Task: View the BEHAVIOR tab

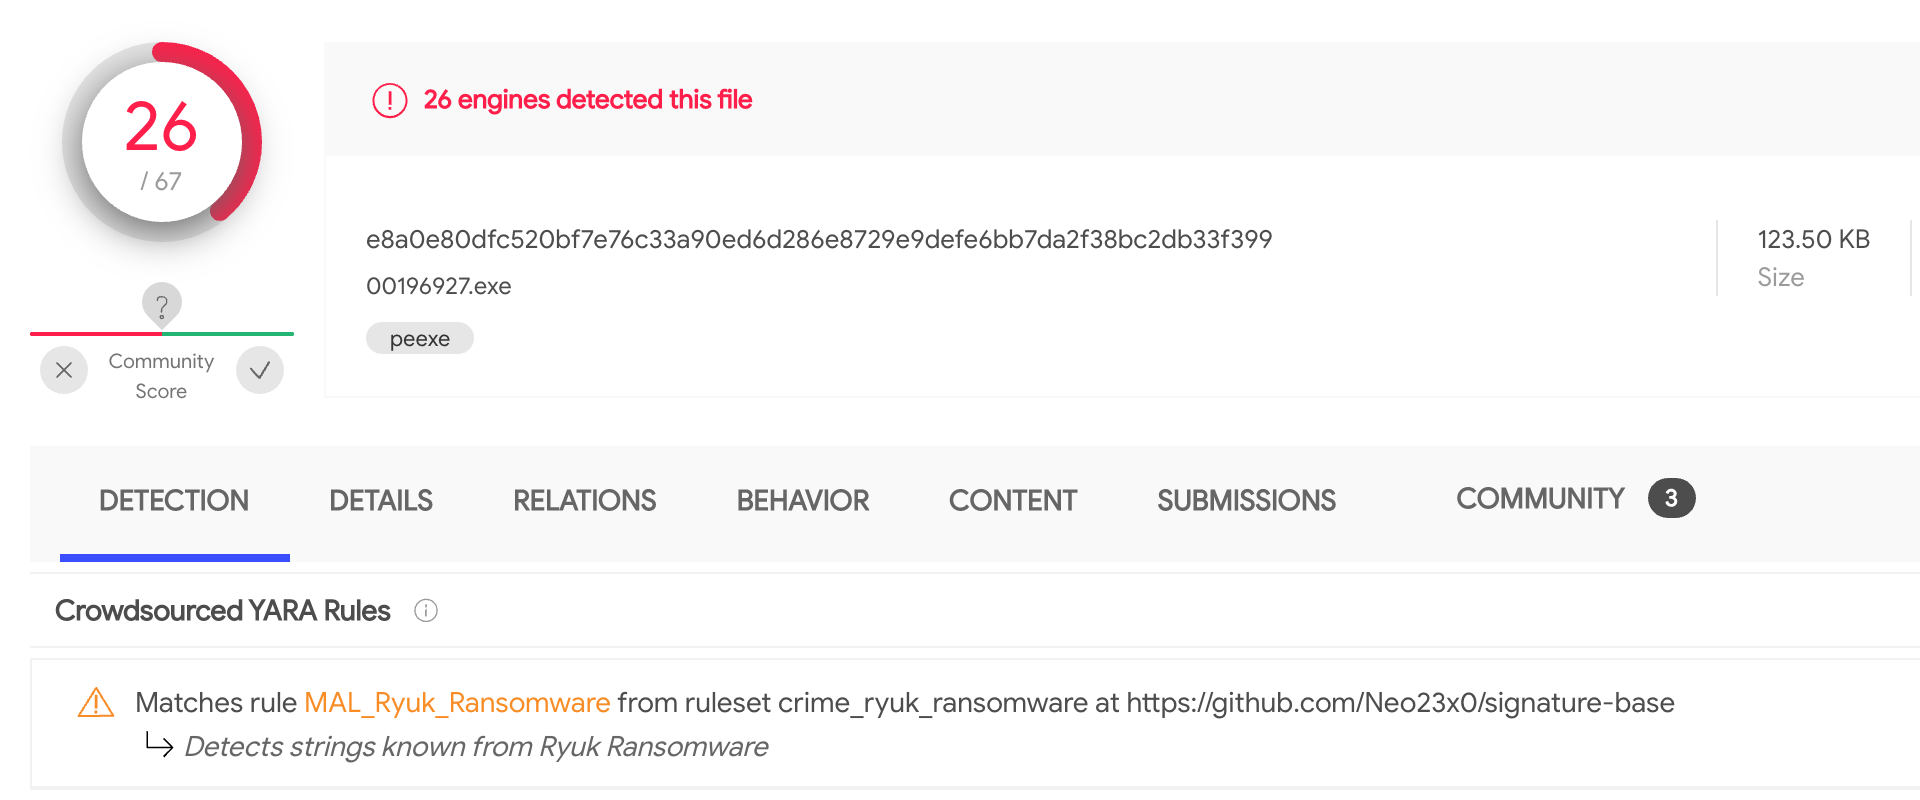Action: pyautogui.click(x=803, y=500)
